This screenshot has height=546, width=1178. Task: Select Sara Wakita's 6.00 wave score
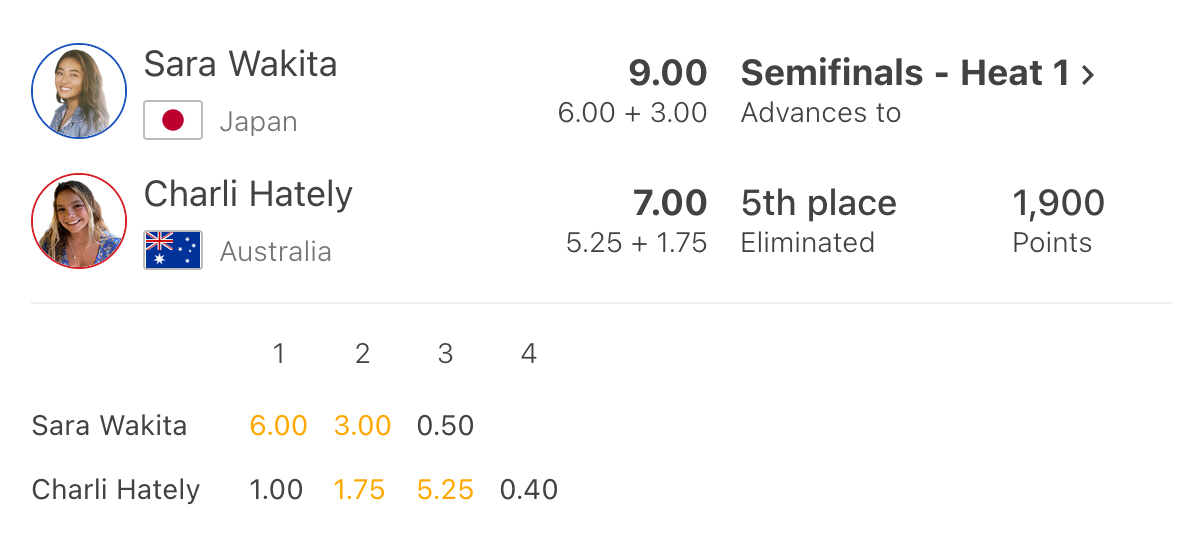pyautogui.click(x=278, y=426)
